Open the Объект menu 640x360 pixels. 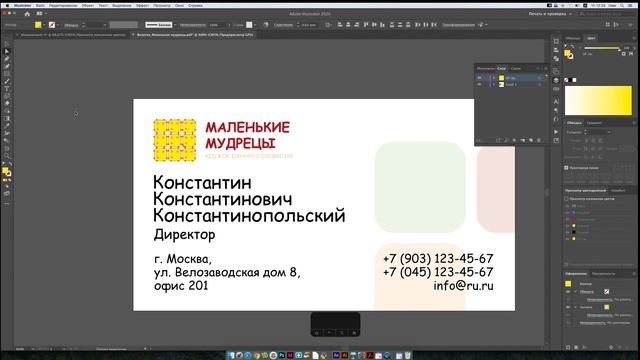(x=87, y=6)
